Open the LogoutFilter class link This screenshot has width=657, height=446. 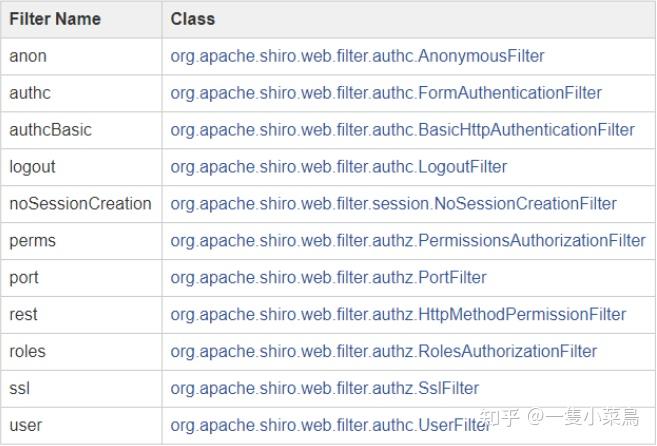(x=338, y=167)
